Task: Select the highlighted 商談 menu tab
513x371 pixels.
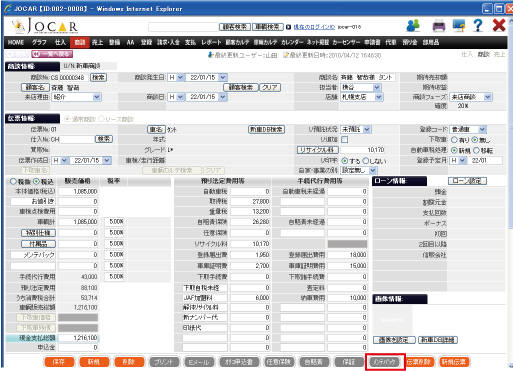Action: click(80, 42)
